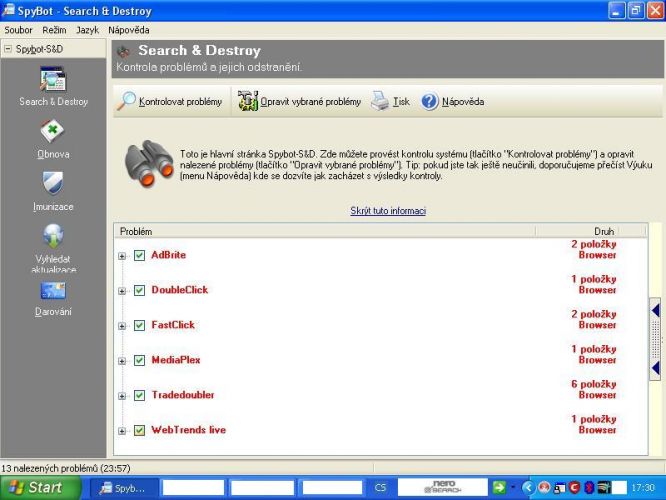666x500 pixels.
Task: Expand the DoubleClick tree node
Action: pos(122,291)
